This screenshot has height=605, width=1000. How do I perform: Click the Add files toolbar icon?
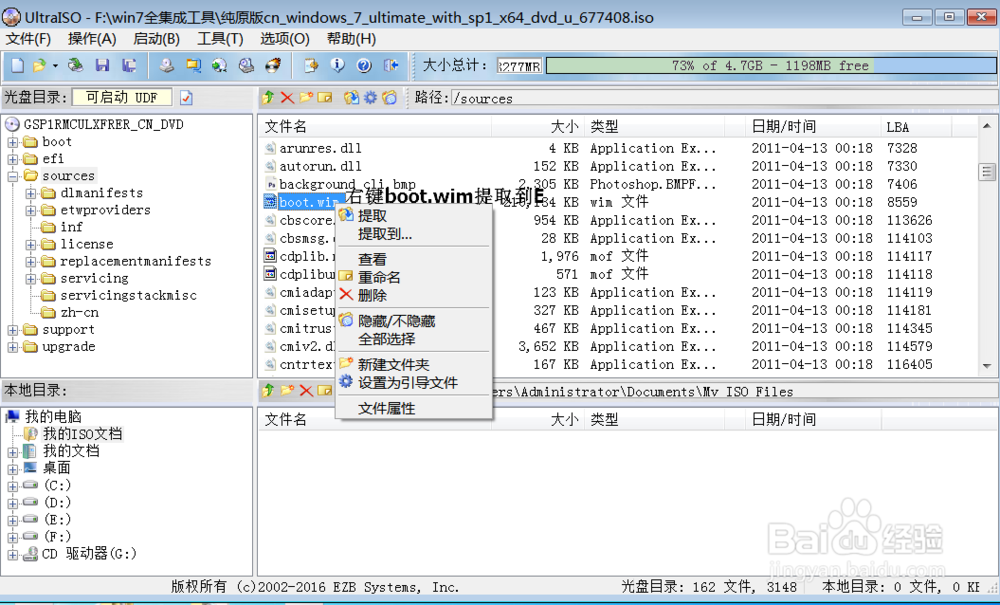click(311, 65)
